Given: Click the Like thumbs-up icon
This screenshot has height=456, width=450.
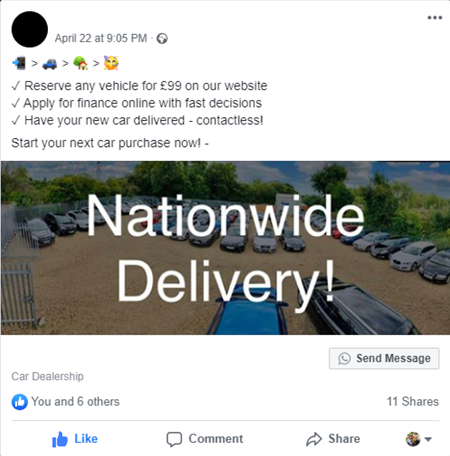Looking at the screenshot, I should click(60, 439).
